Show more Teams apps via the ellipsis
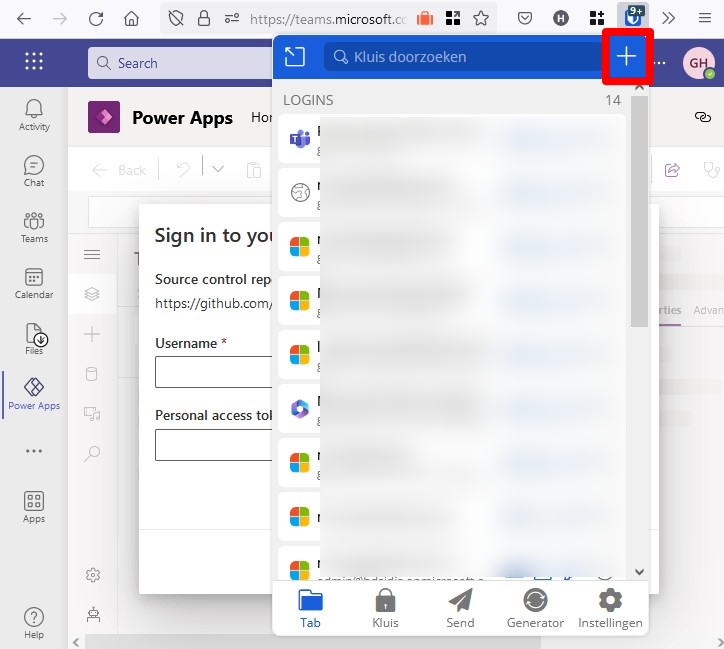724x649 pixels. pyautogui.click(x=34, y=451)
